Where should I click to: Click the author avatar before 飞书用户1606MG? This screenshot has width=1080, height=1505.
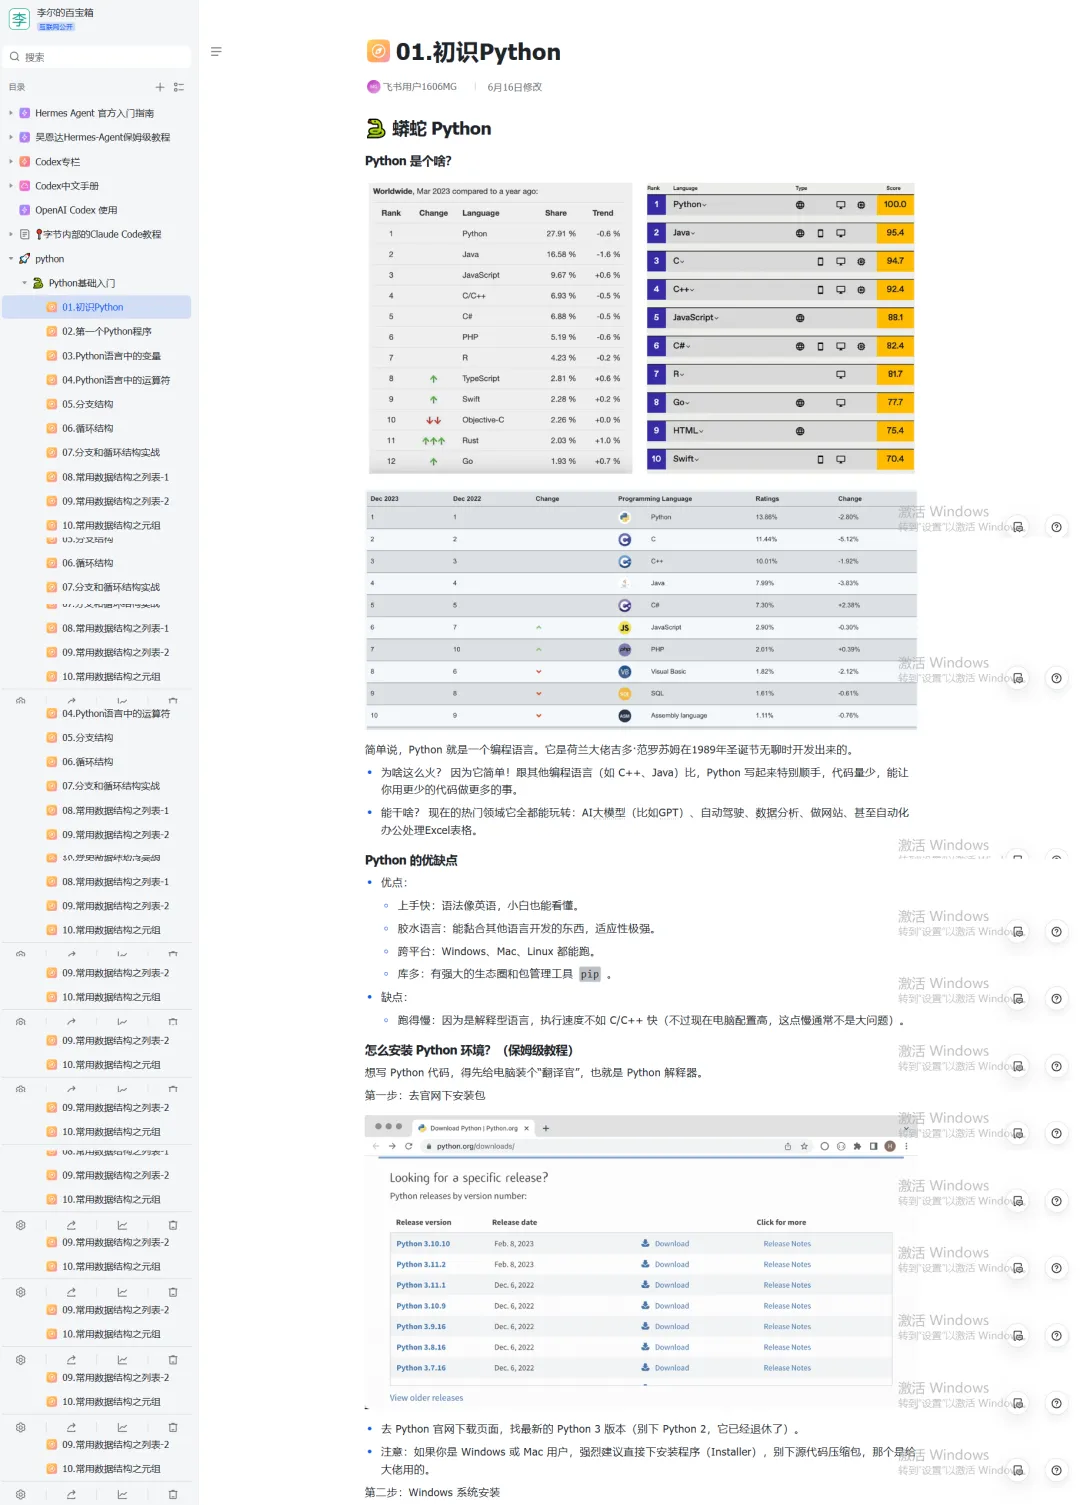click(x=373, y=87)
